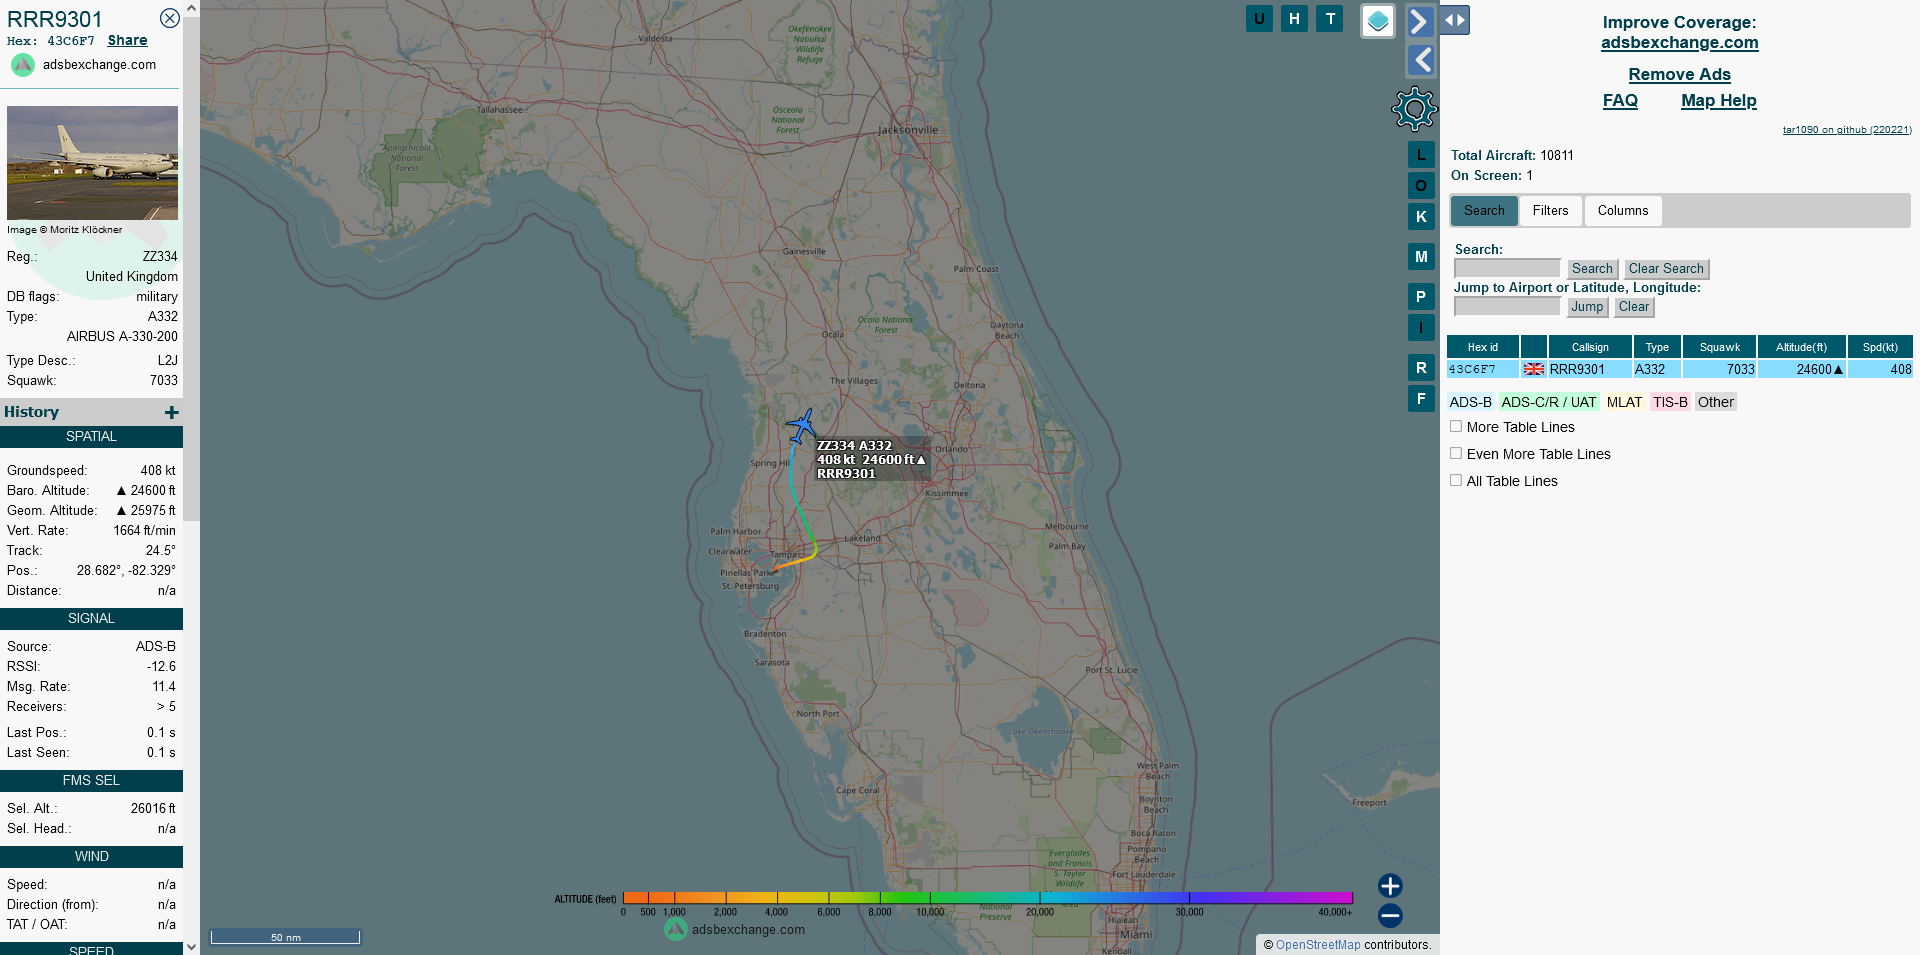
Task: Open the adsbexchange.com coverage link
Action: tap(1679, 42)
